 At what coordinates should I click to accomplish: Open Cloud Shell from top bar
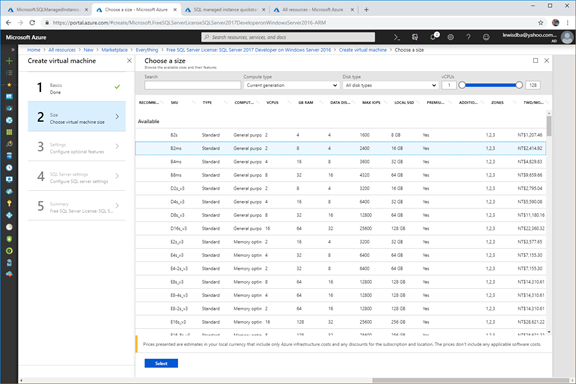pos(397,37)
